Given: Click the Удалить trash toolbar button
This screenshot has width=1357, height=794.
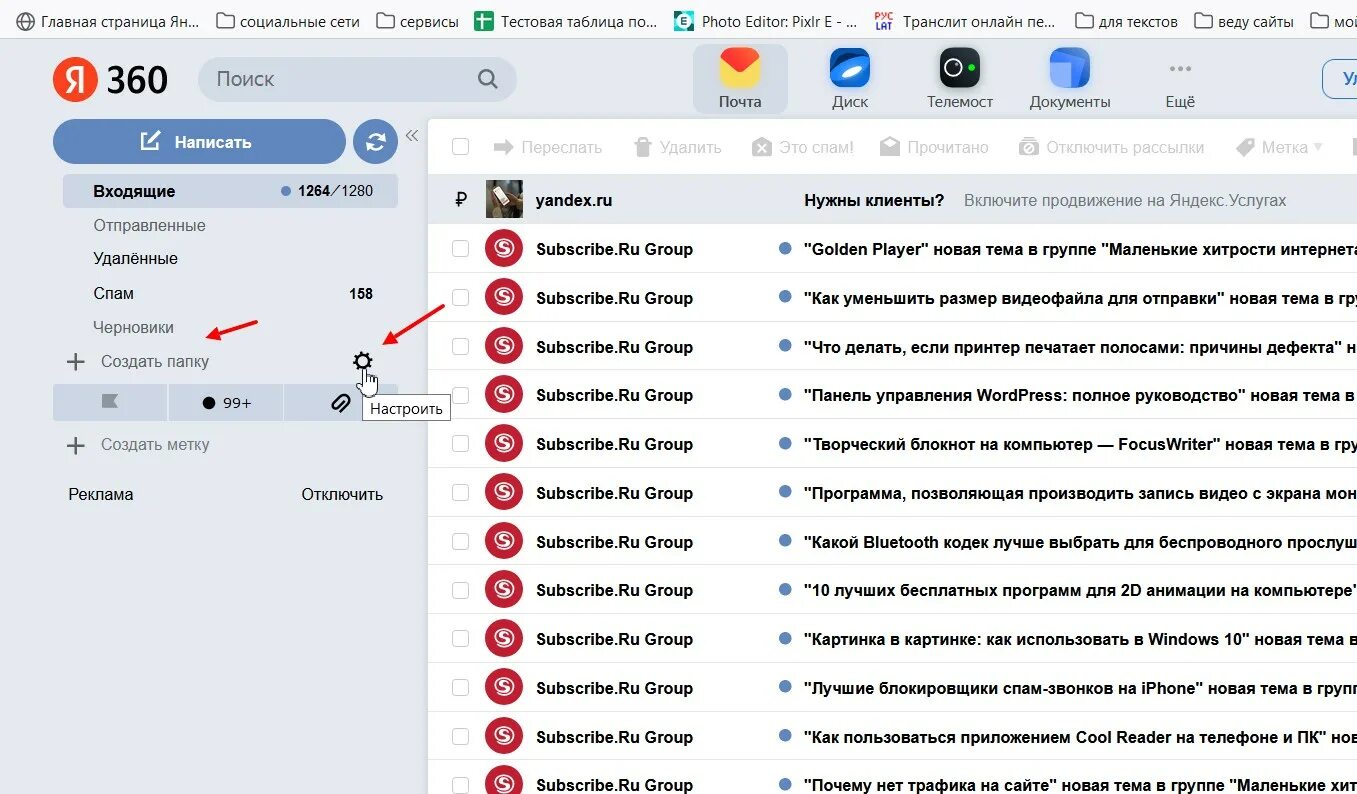Looking at the screenshot, I should pyautogui.click(x=677, y=147).
